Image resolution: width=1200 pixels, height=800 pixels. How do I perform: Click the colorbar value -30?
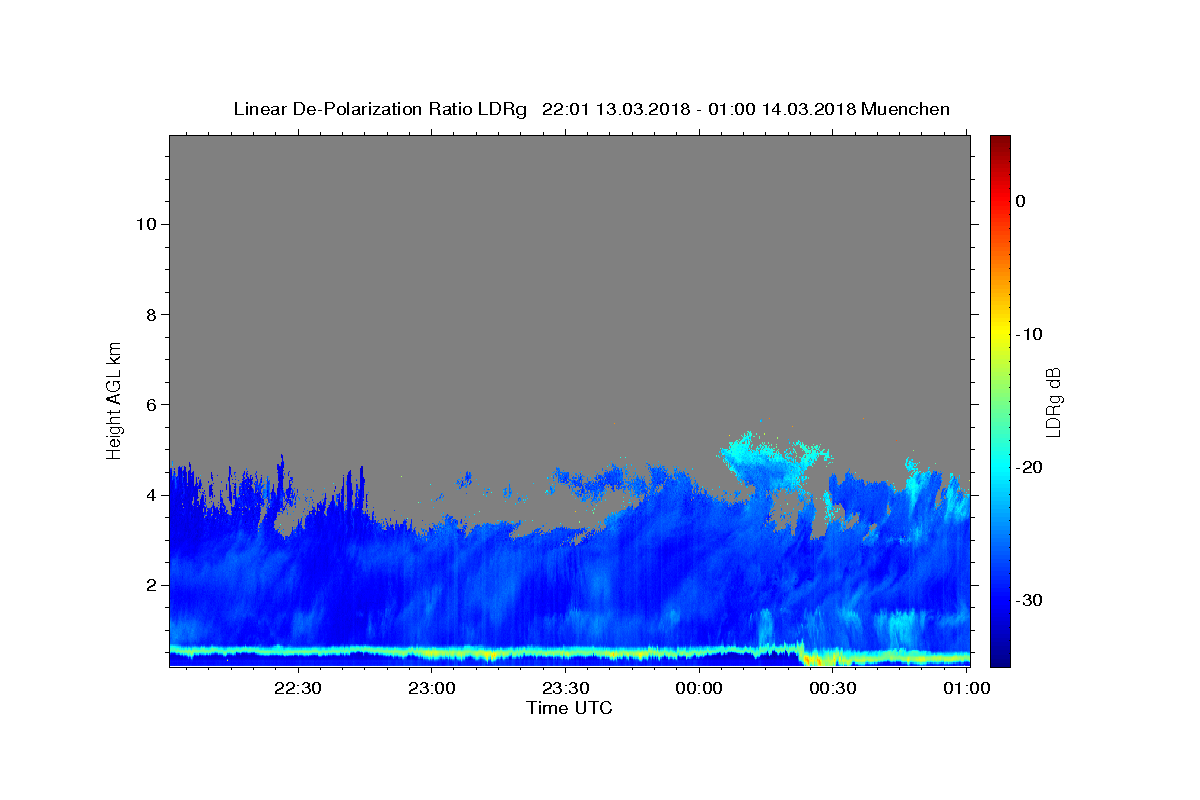[x=1030, y=600]
